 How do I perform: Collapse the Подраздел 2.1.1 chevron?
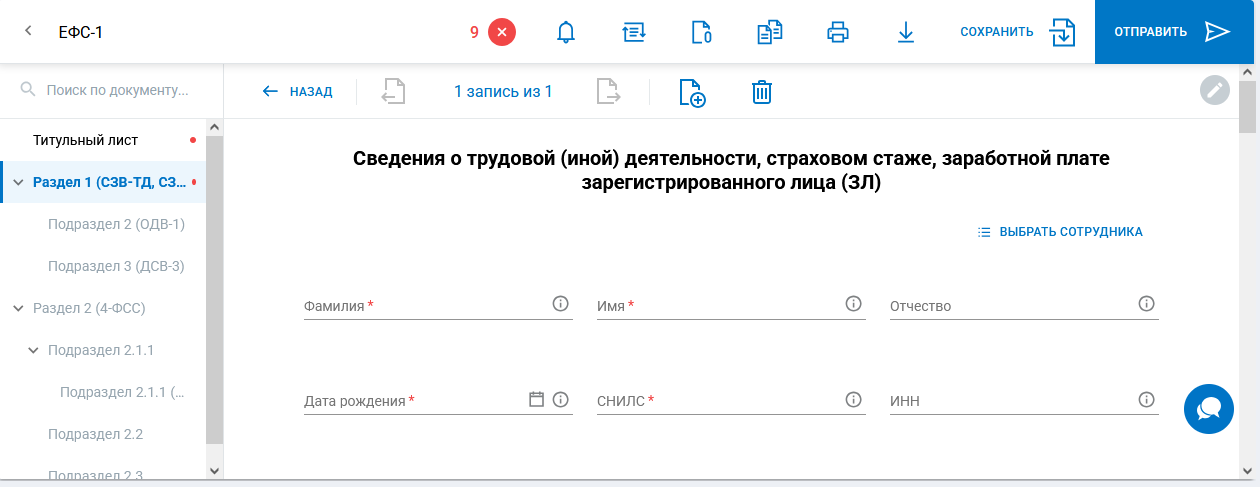(33, 350)
